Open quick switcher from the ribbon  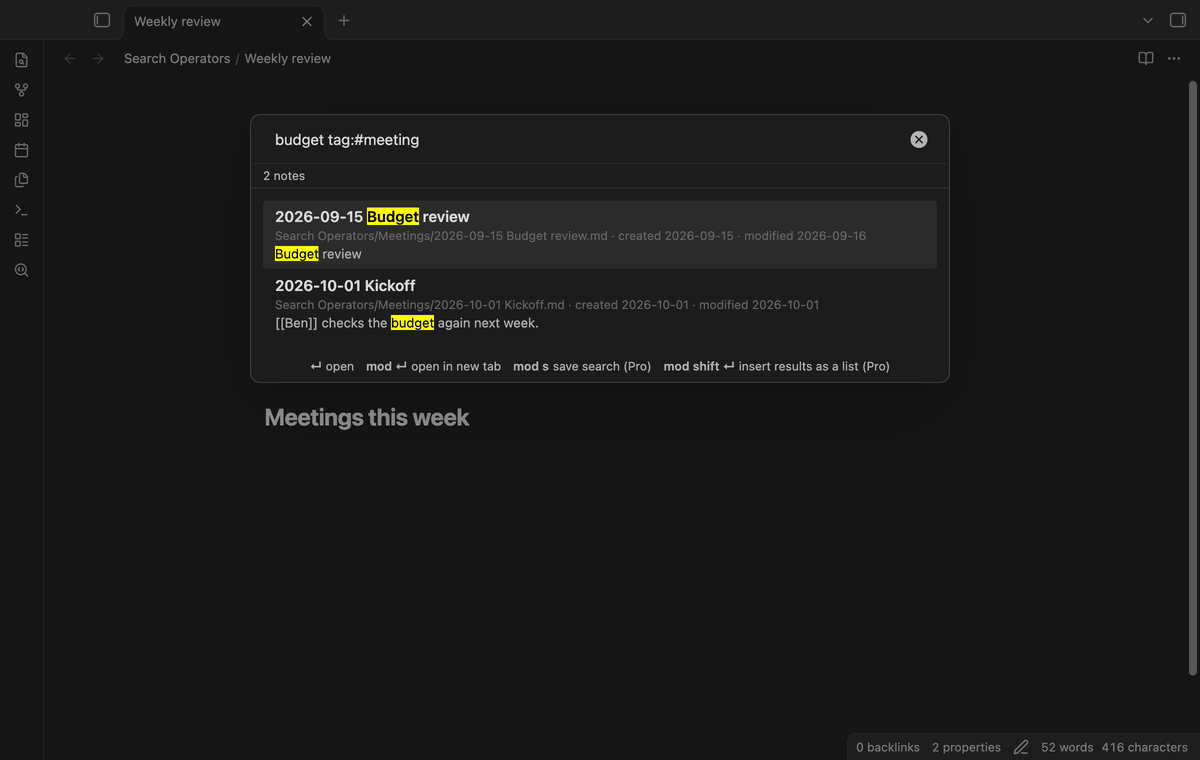[21, 60]
